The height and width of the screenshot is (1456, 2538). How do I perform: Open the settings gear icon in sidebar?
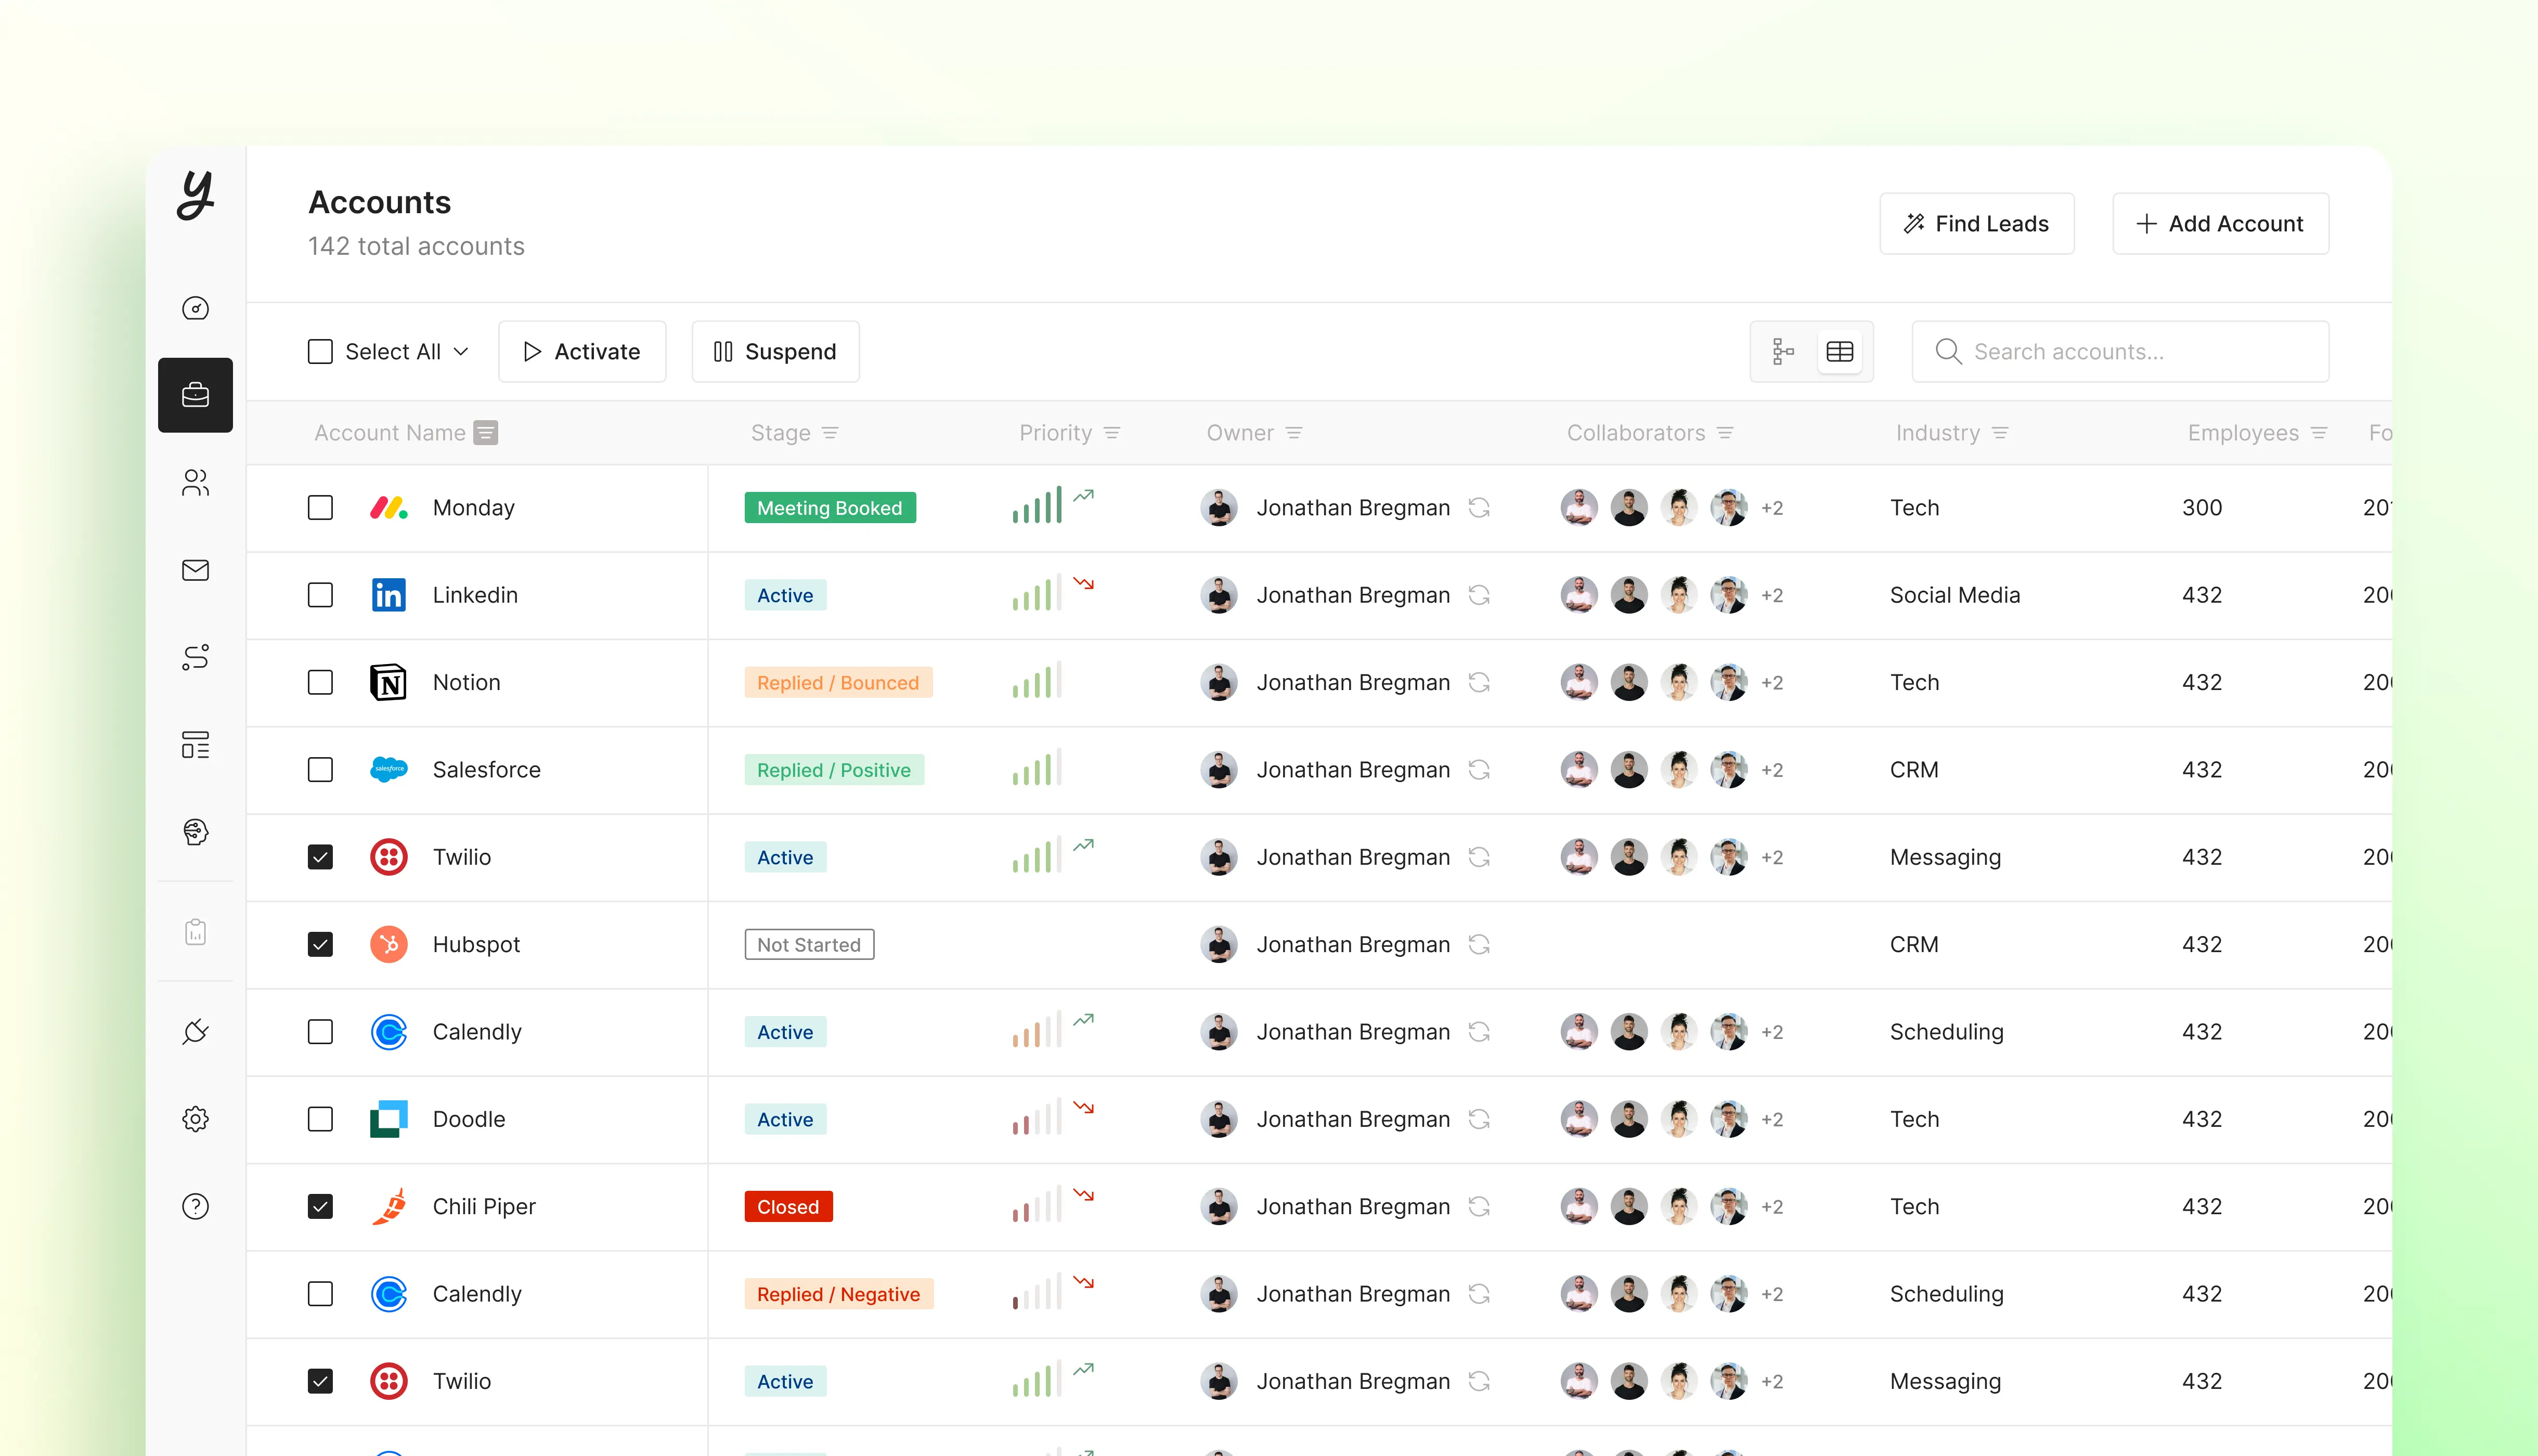[195, 1119]
